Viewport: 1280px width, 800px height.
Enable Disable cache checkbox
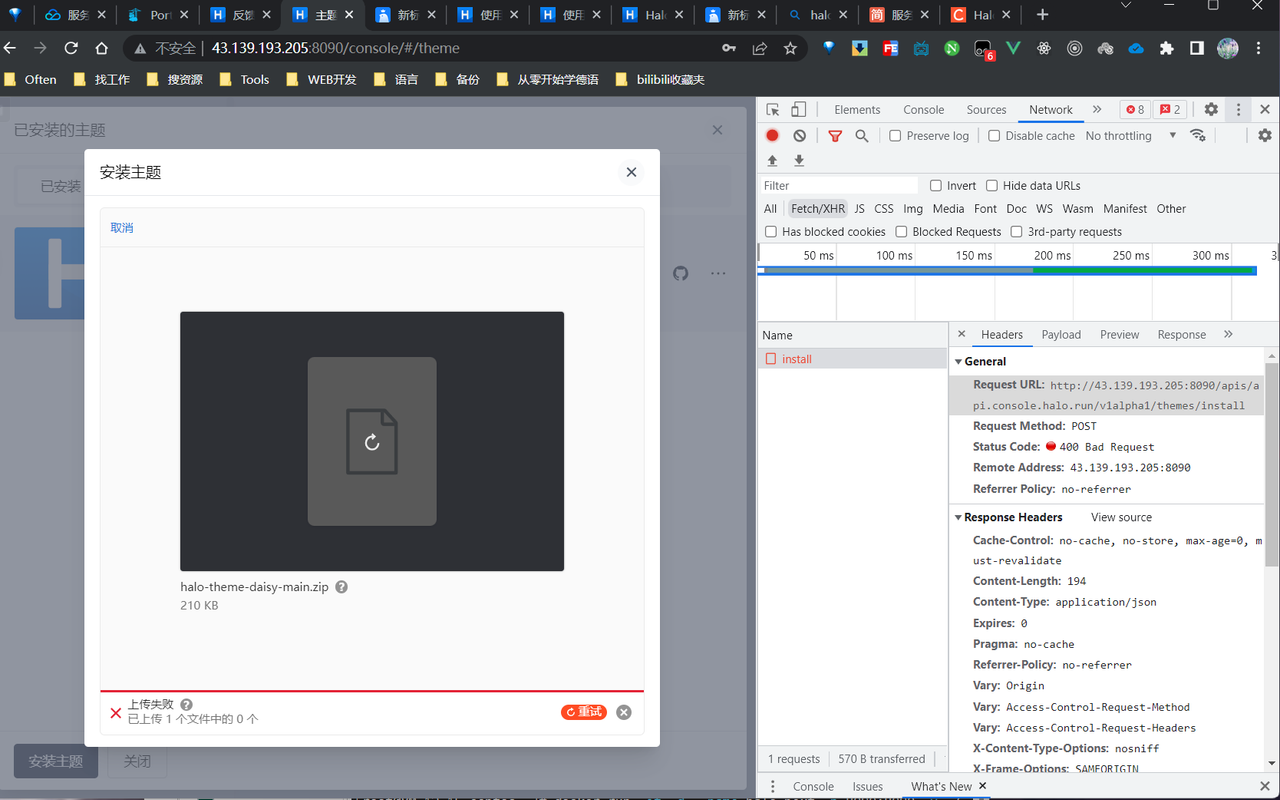pos(994,136)
